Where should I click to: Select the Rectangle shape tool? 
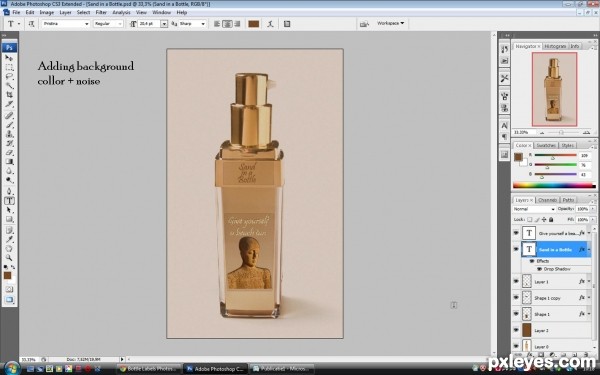pos(9,219)
